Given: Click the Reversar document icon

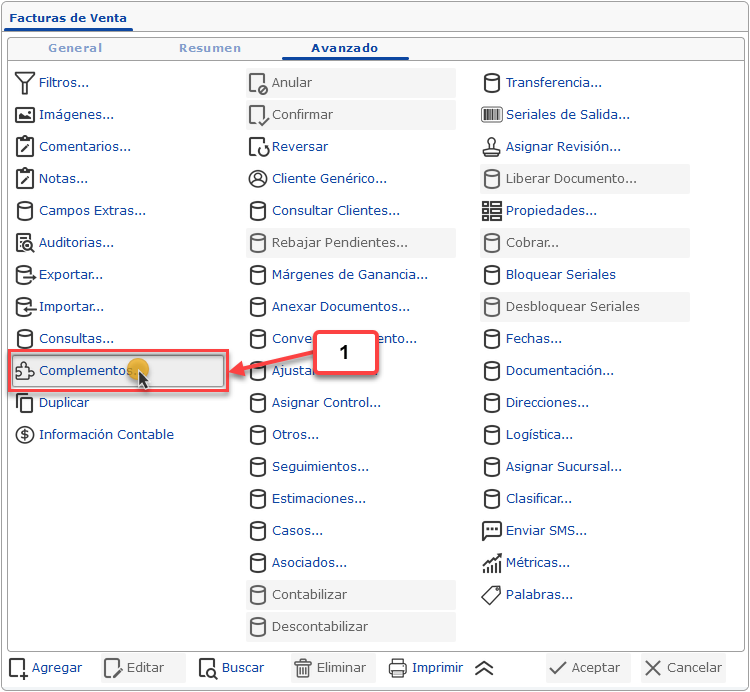Looking at the screenshot, I should click(259, 146).
